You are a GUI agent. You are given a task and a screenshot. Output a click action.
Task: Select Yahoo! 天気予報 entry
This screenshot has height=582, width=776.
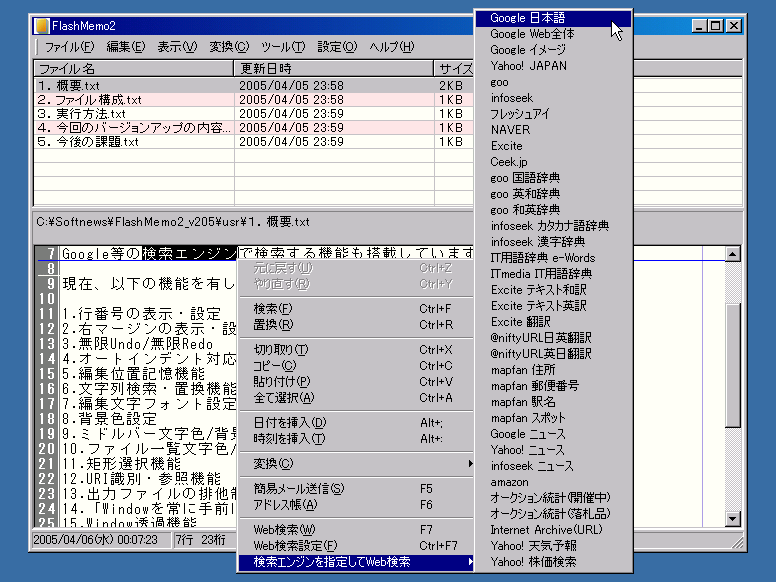tap(553, 546)
